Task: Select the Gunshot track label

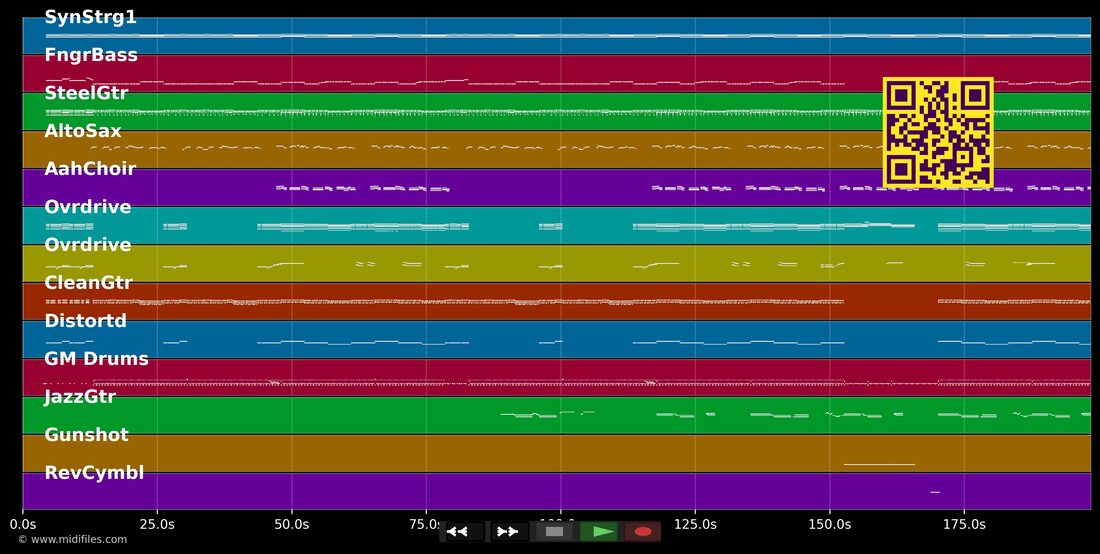Action: click(86, 435)
